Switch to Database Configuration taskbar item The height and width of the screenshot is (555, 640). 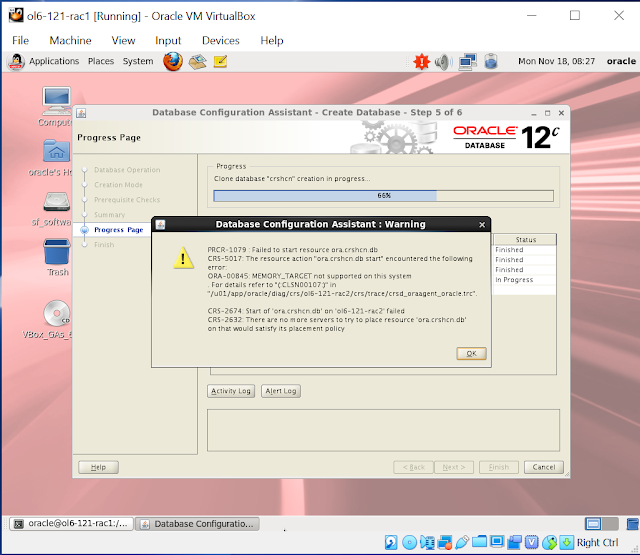(198, 524)
